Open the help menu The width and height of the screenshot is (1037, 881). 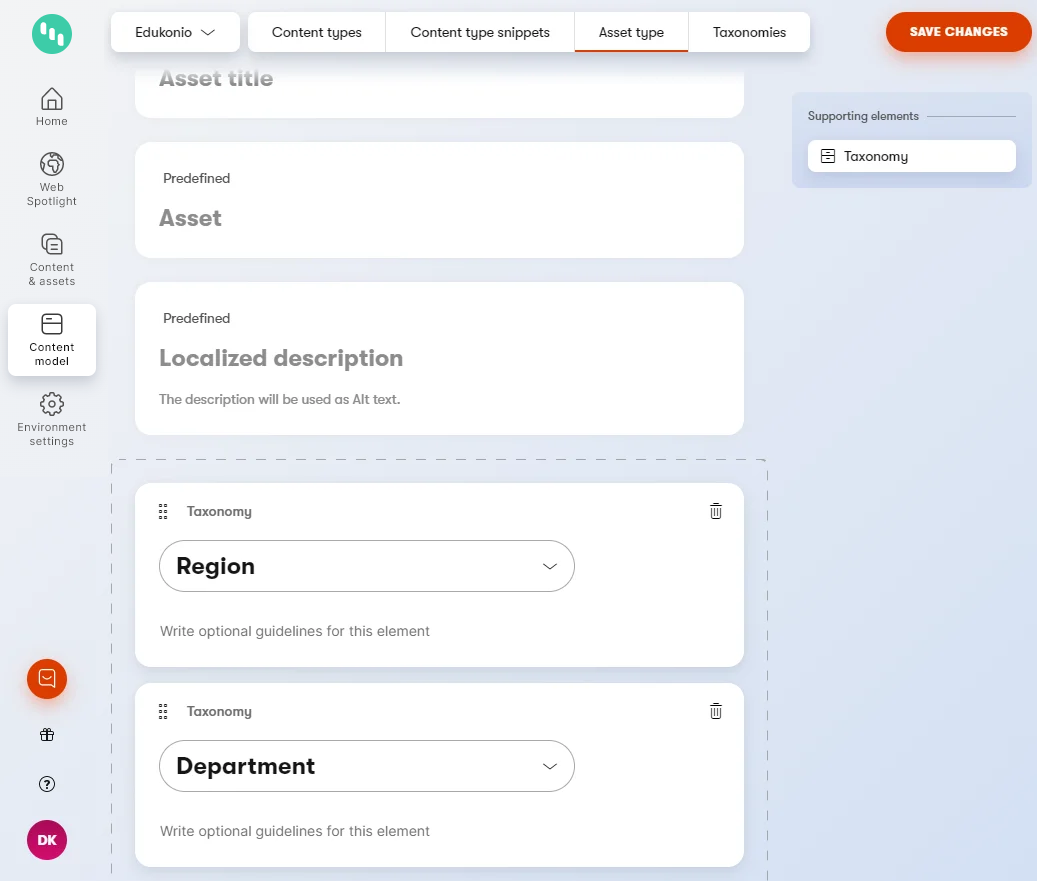click(46, 784)
